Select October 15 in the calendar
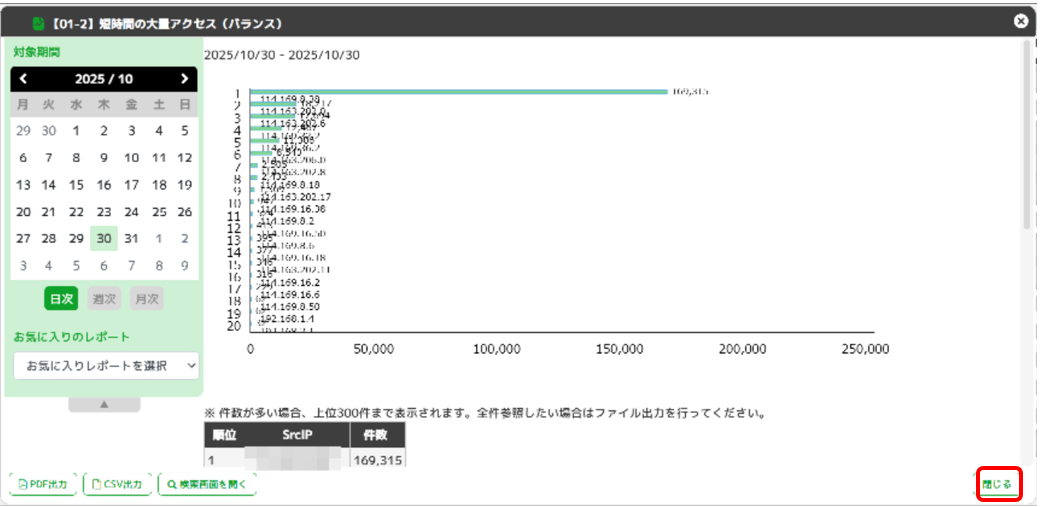This screenshot has height=507, width=1040. (77, 185)
